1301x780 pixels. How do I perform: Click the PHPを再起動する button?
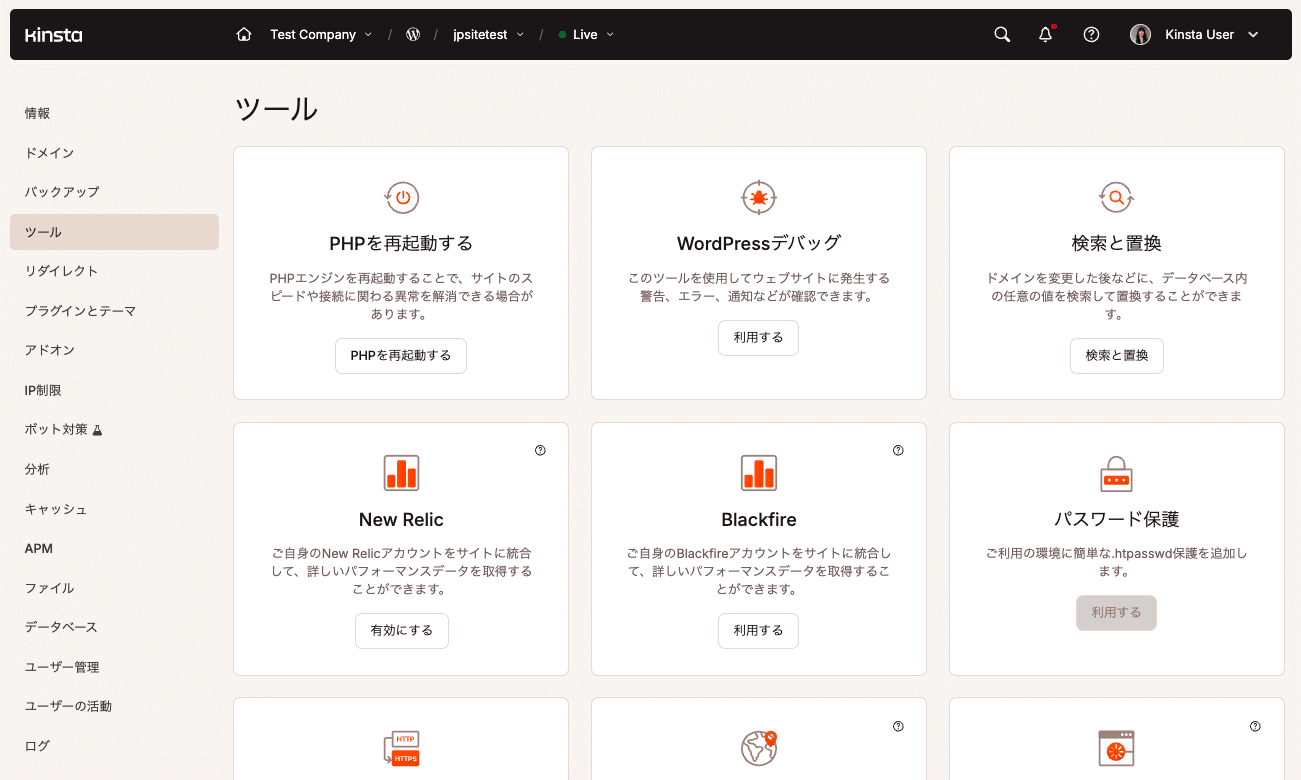pyautogui.click(x=401, y=355)
